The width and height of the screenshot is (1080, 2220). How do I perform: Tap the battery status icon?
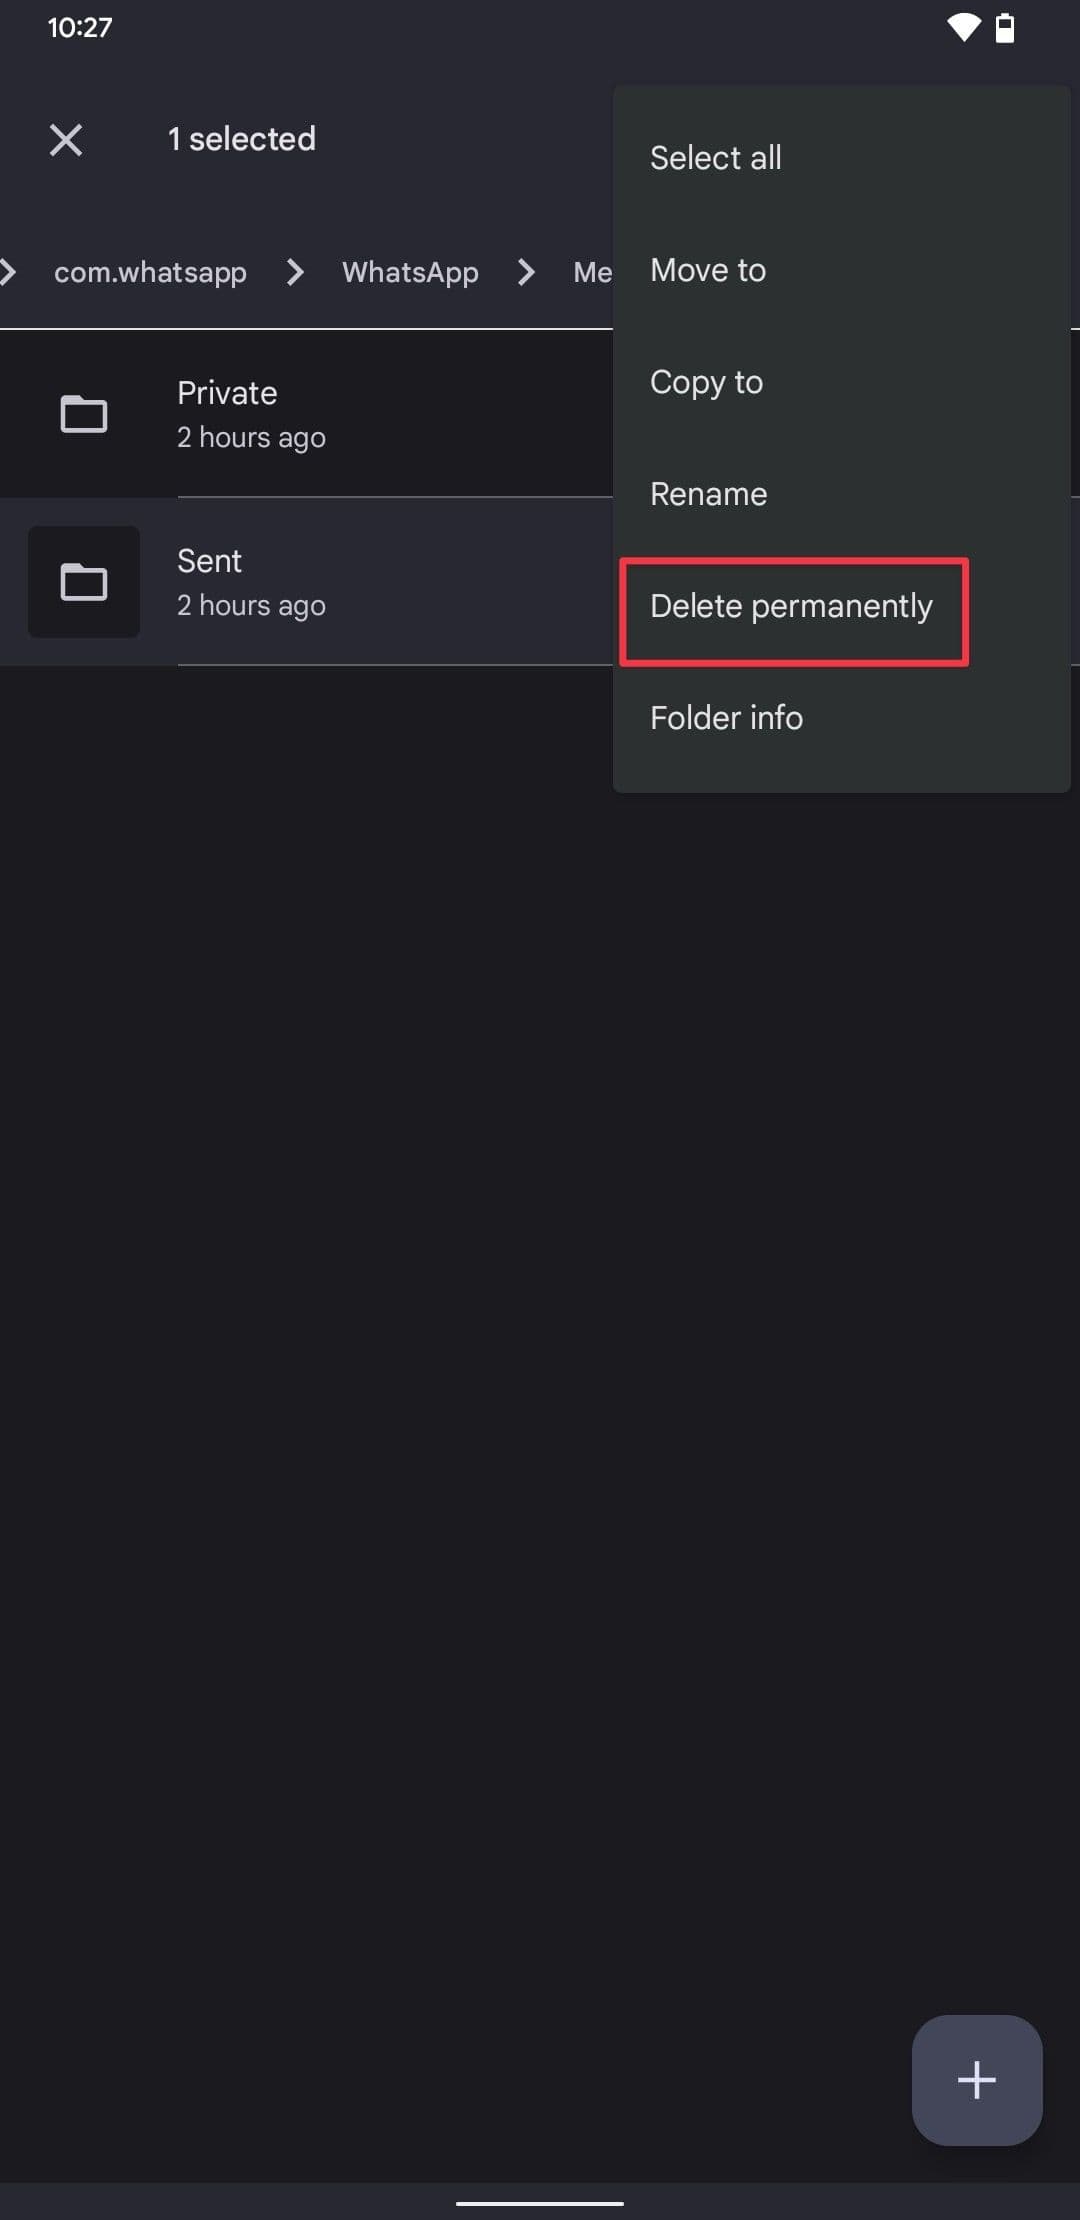click(x=1005, y=28)
